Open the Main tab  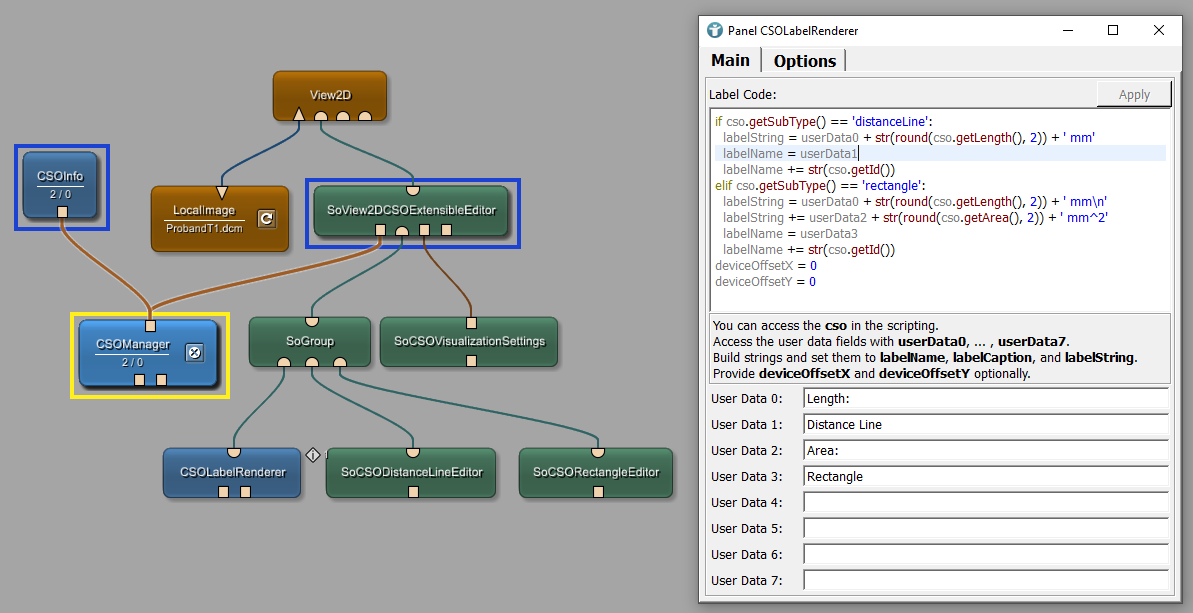click(x=730, y=60)
